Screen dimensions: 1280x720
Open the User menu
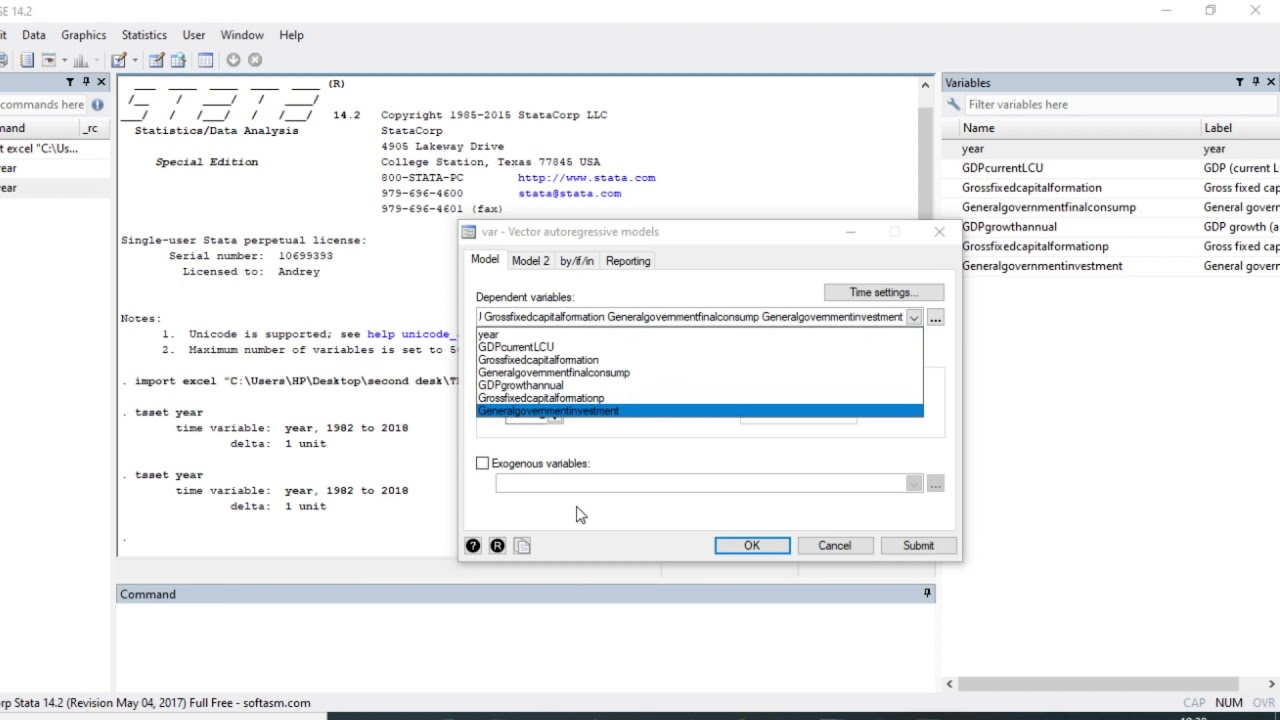coord(194,35)
